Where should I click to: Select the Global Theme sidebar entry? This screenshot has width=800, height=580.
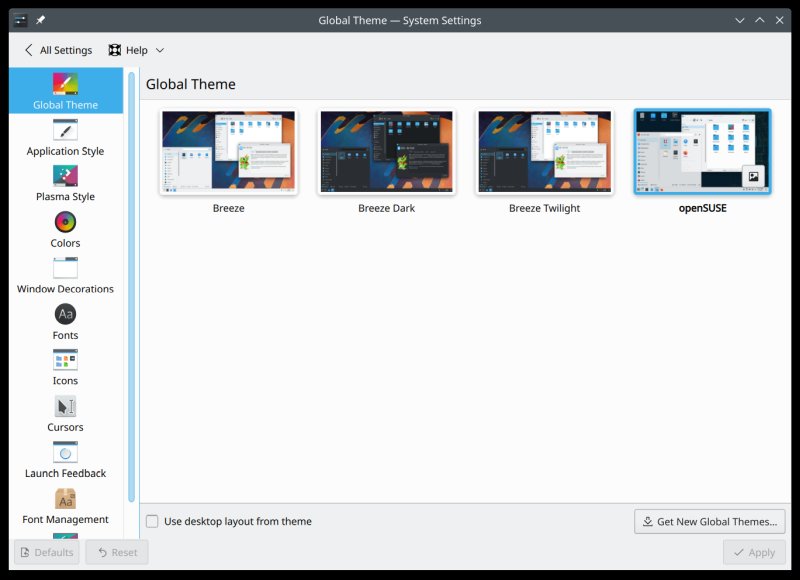click(x=65, y=91)
